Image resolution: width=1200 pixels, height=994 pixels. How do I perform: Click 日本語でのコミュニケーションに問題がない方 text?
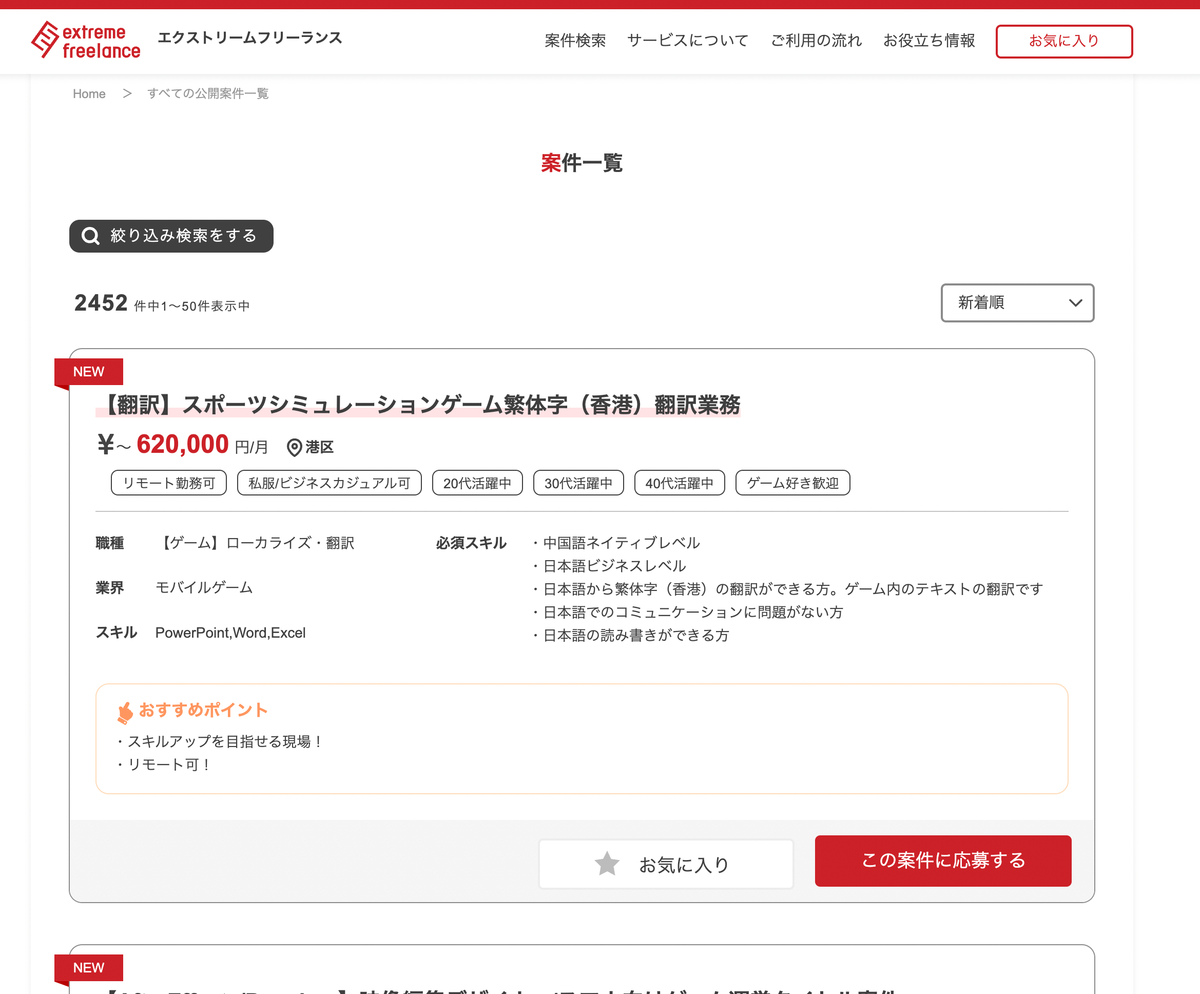click(x=693, y=612)
